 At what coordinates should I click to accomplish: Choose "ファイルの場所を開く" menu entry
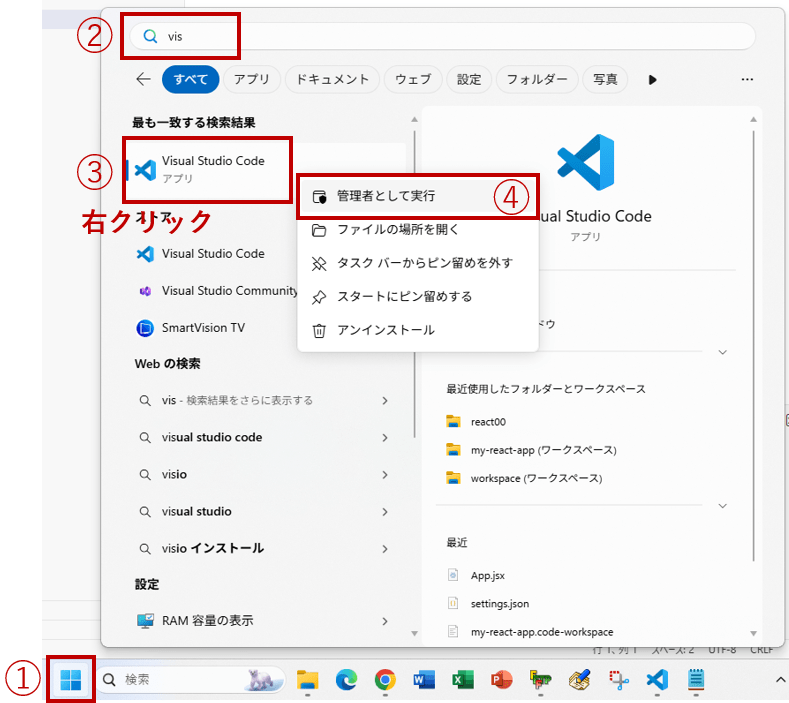pos(398,229)
